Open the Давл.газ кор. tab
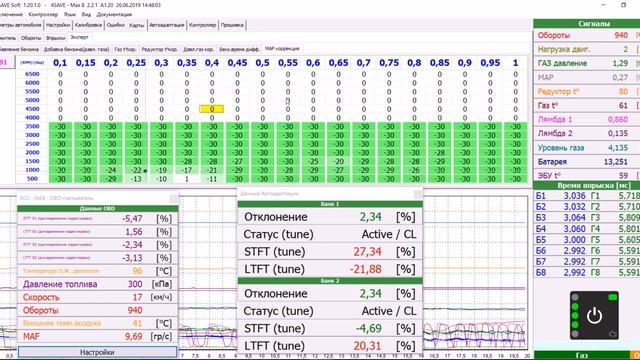This screenshot has height=360, width=640. (x=198, y=49)
